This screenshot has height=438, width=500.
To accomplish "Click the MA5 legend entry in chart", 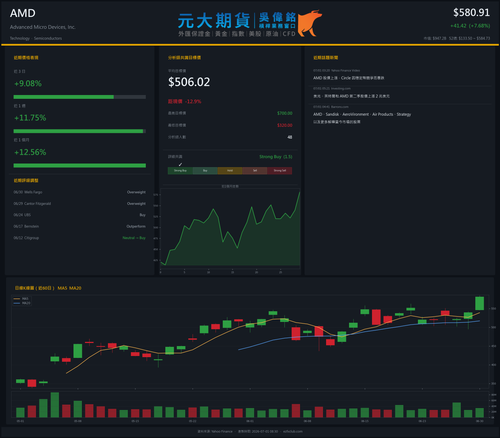I will click(x=21, y=299).
